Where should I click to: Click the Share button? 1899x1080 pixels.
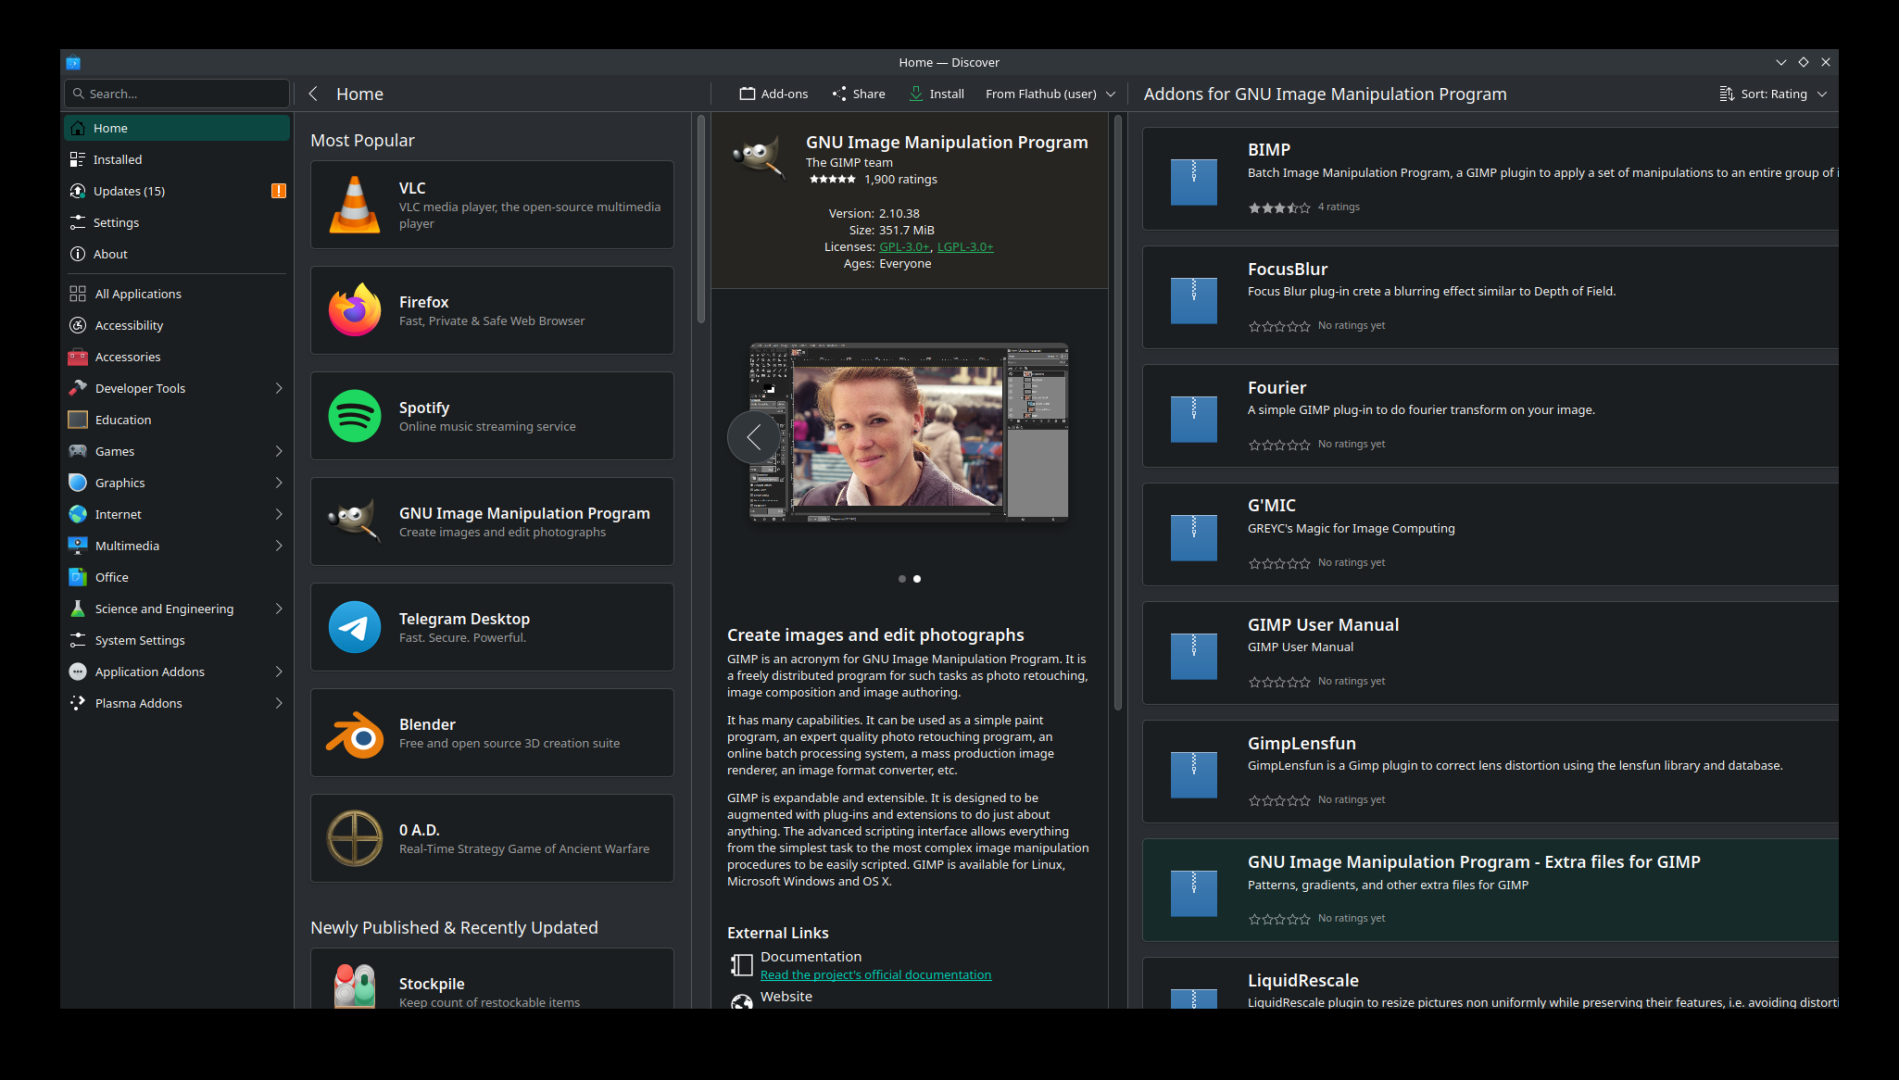(x=859, y=94)
